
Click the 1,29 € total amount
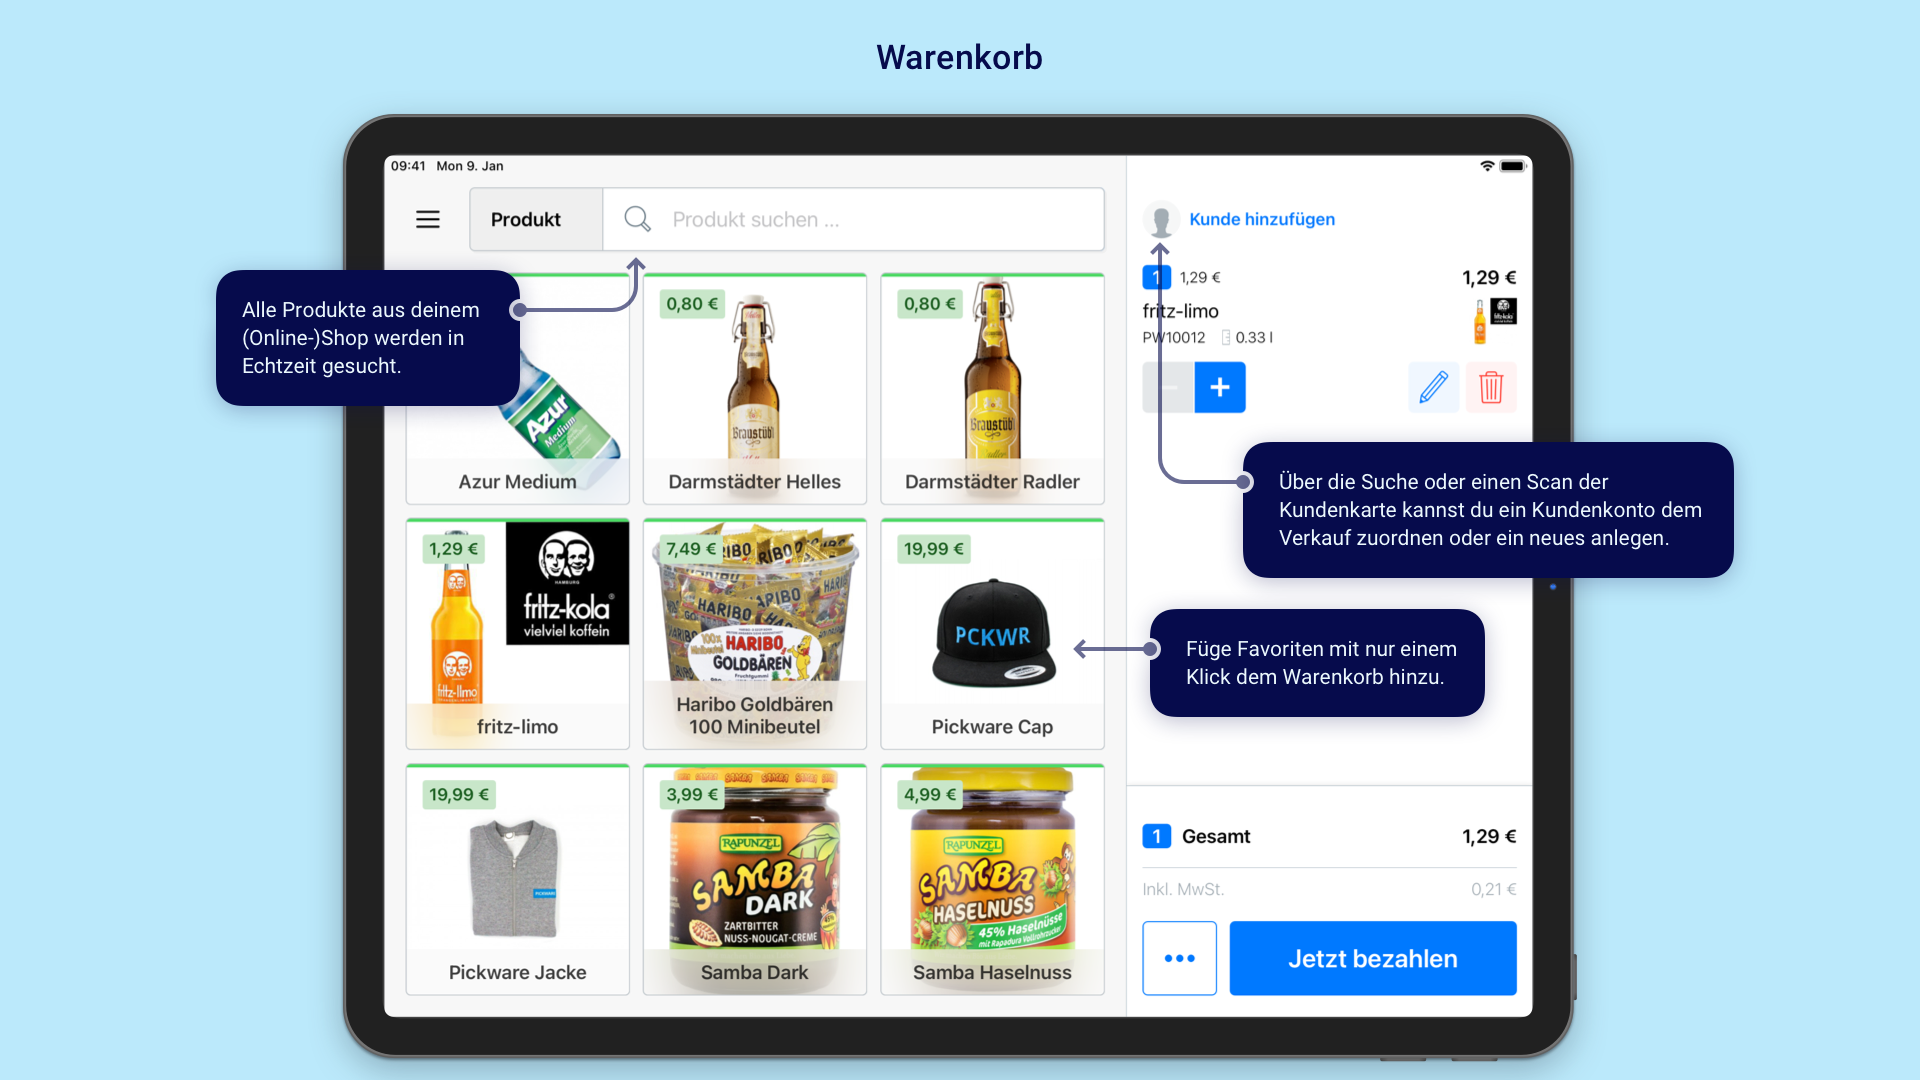[x=1489, y=836]
